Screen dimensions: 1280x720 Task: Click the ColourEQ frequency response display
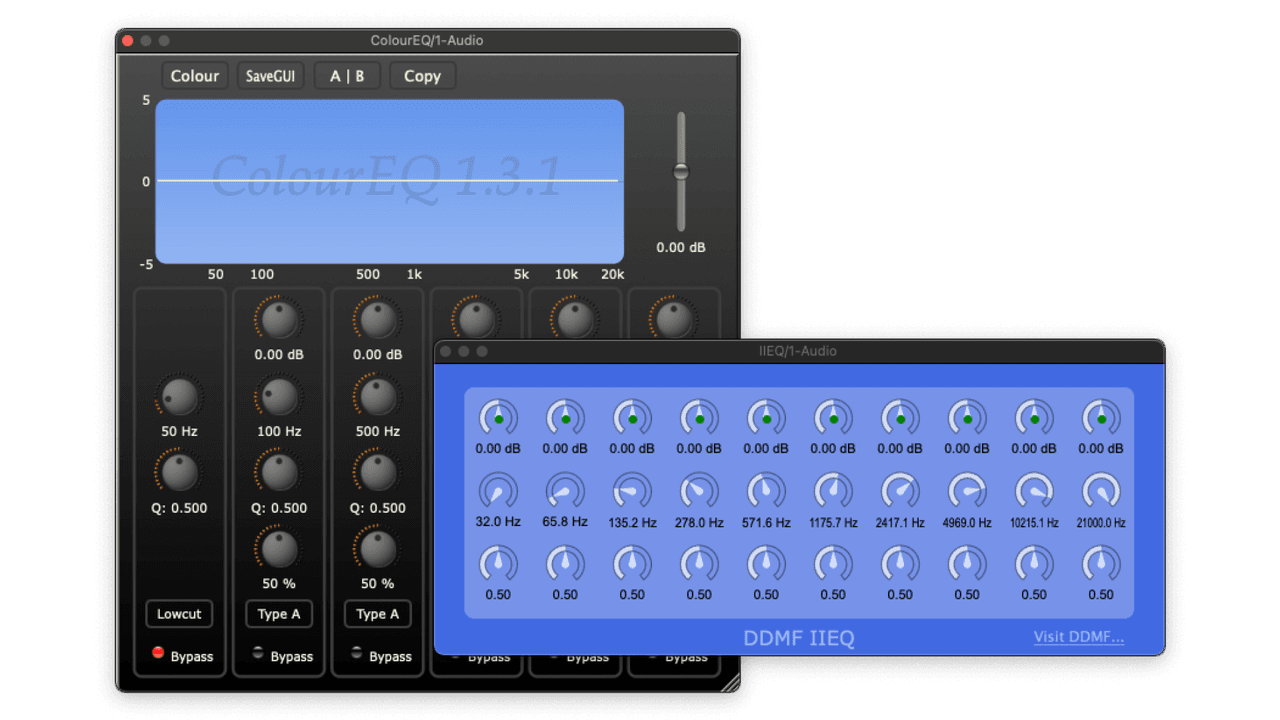388,181
